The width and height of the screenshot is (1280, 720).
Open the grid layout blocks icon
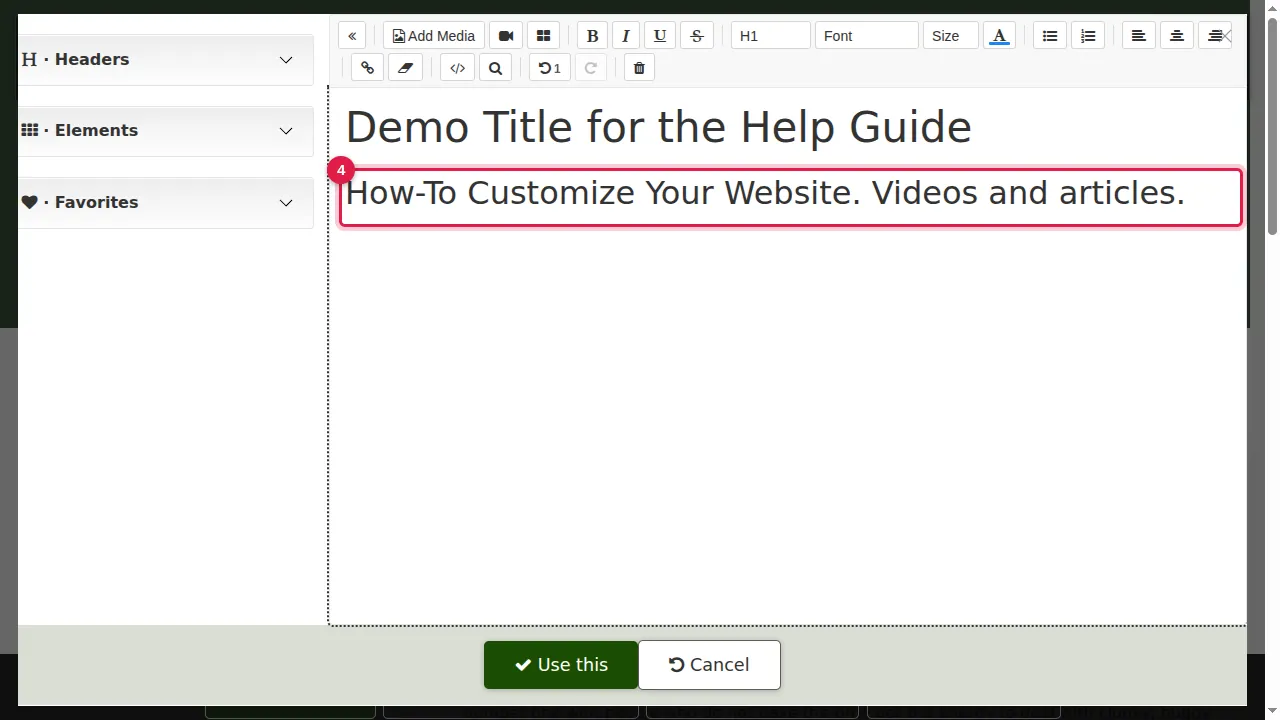[543, 36]
